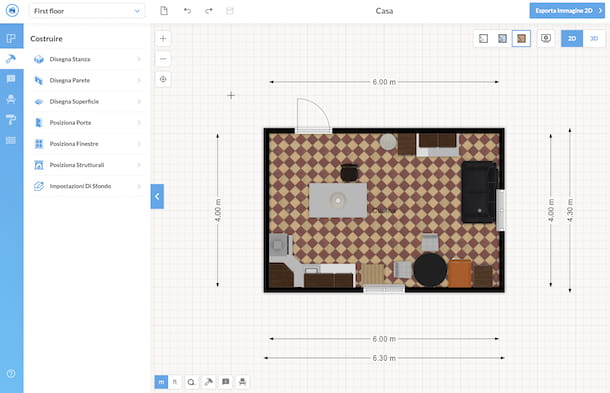The height and width of the screenshot is (393, 610).
Task: Click the bottom toolbar search icon
Action: 191,382
